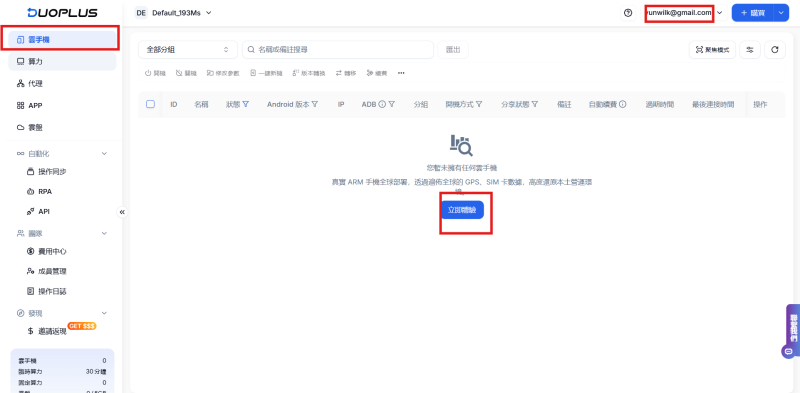The image size is (800, 393).
Task: Open the arrow dropdown beside 購買
Action: [781, 13]
